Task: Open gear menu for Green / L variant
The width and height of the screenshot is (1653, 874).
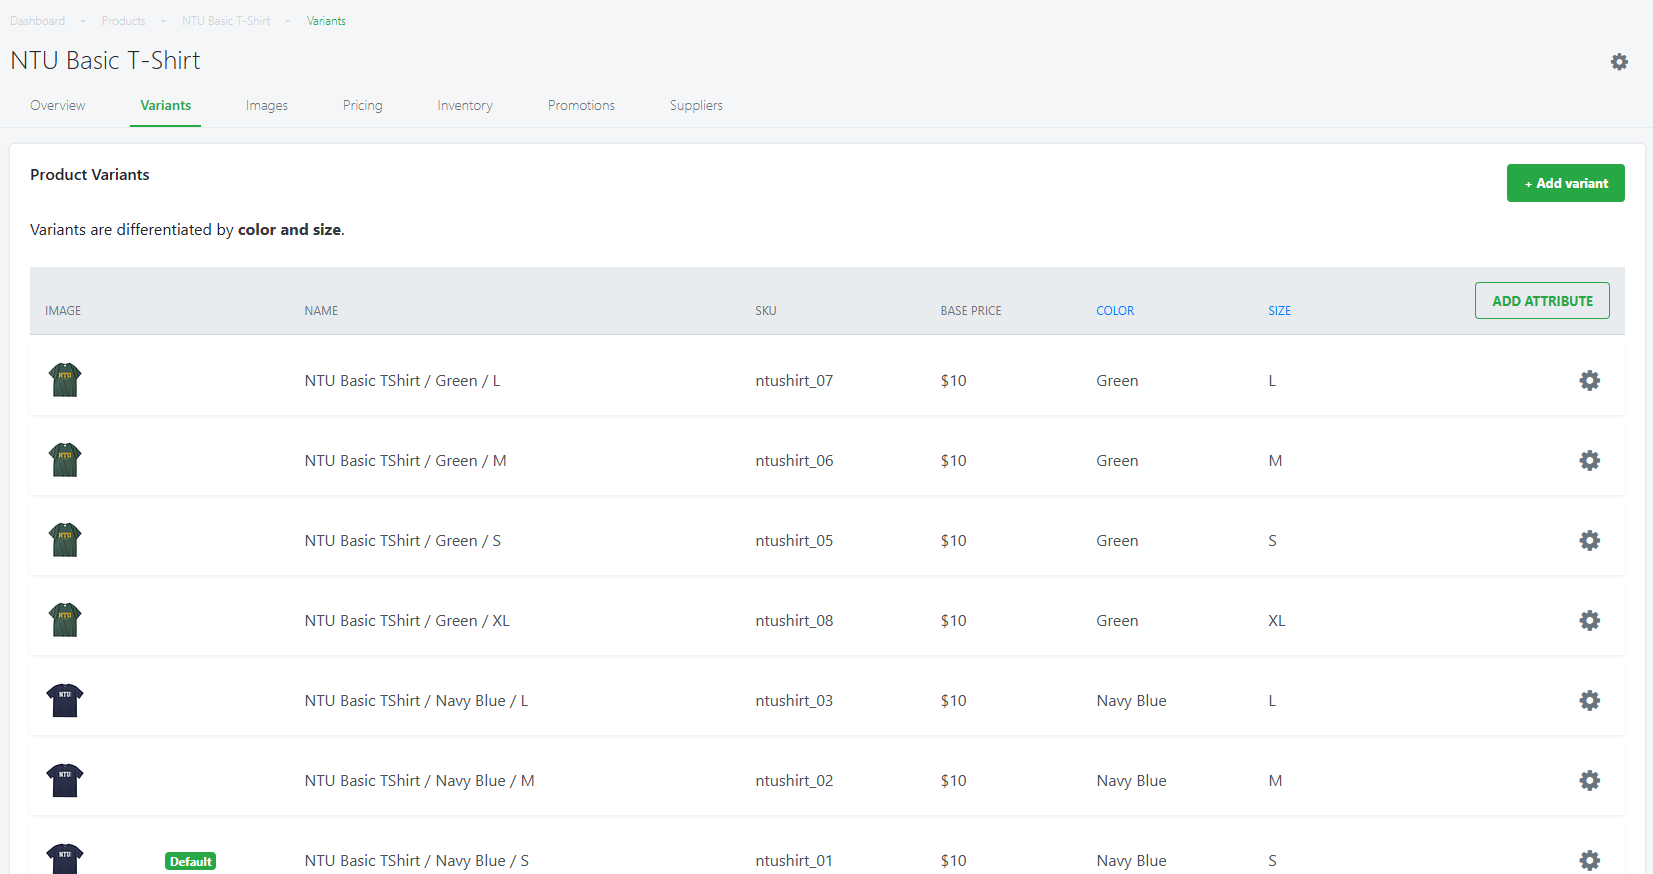Action: pos(1589,380)
